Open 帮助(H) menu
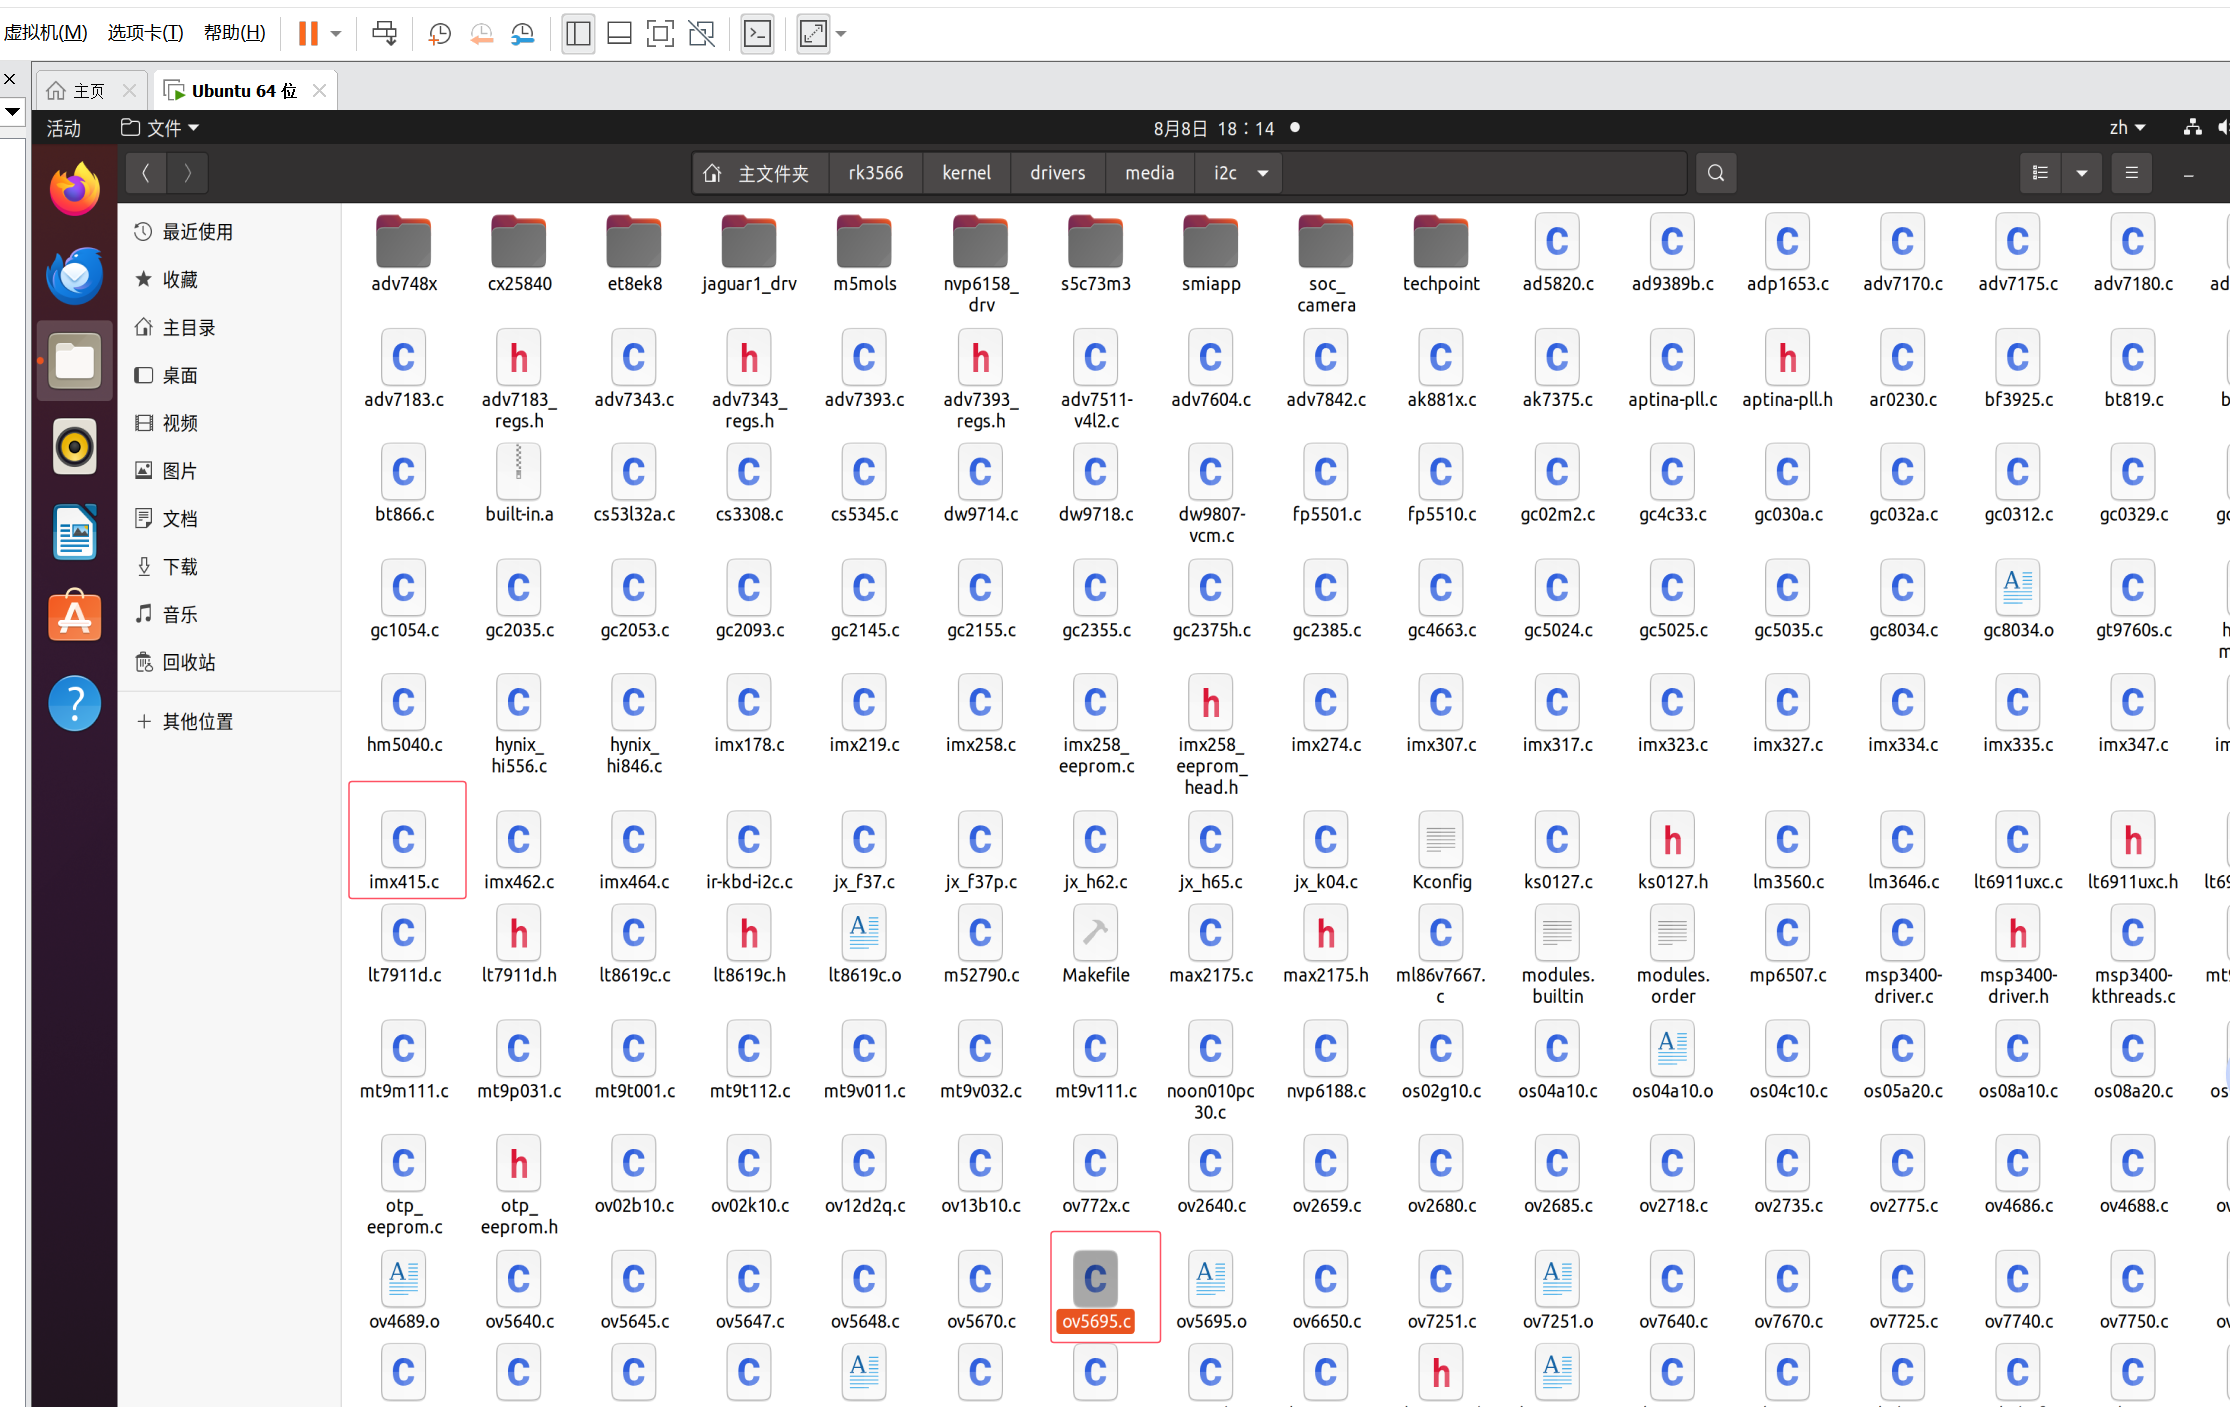Screen dimensions: 2230x1407 235,33
